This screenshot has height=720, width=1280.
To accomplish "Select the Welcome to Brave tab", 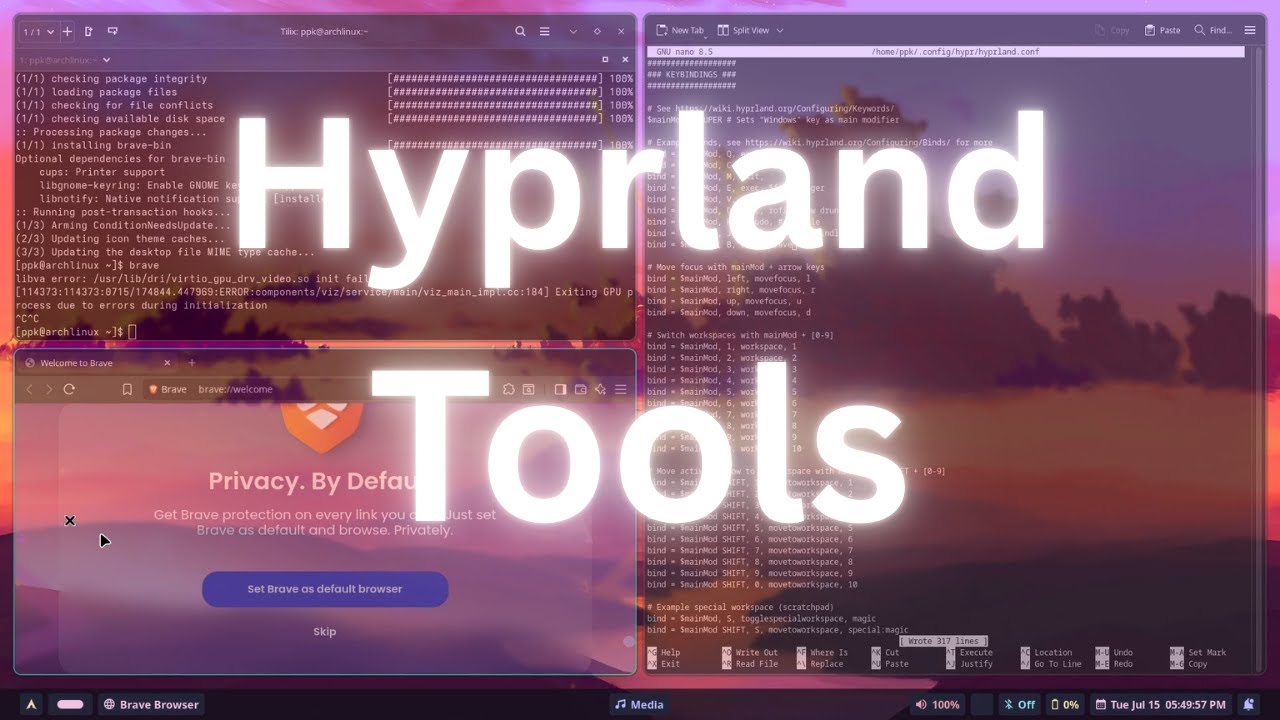I will [98, 363].
